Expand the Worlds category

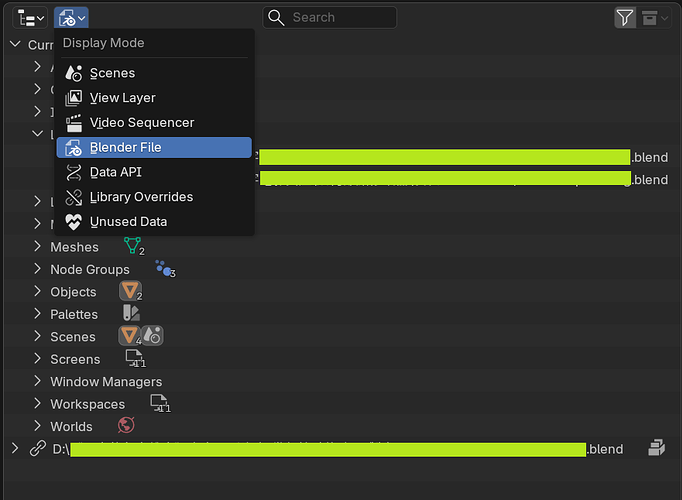point(37,426)
